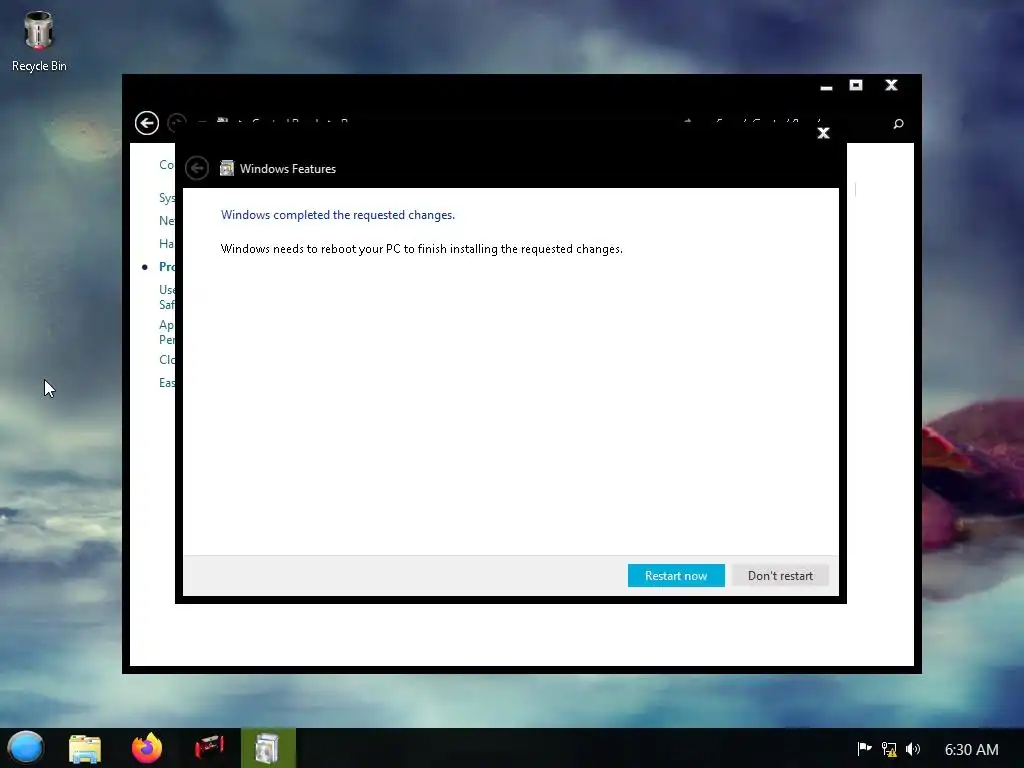Go back in Control Panel window

click(147, 123)
